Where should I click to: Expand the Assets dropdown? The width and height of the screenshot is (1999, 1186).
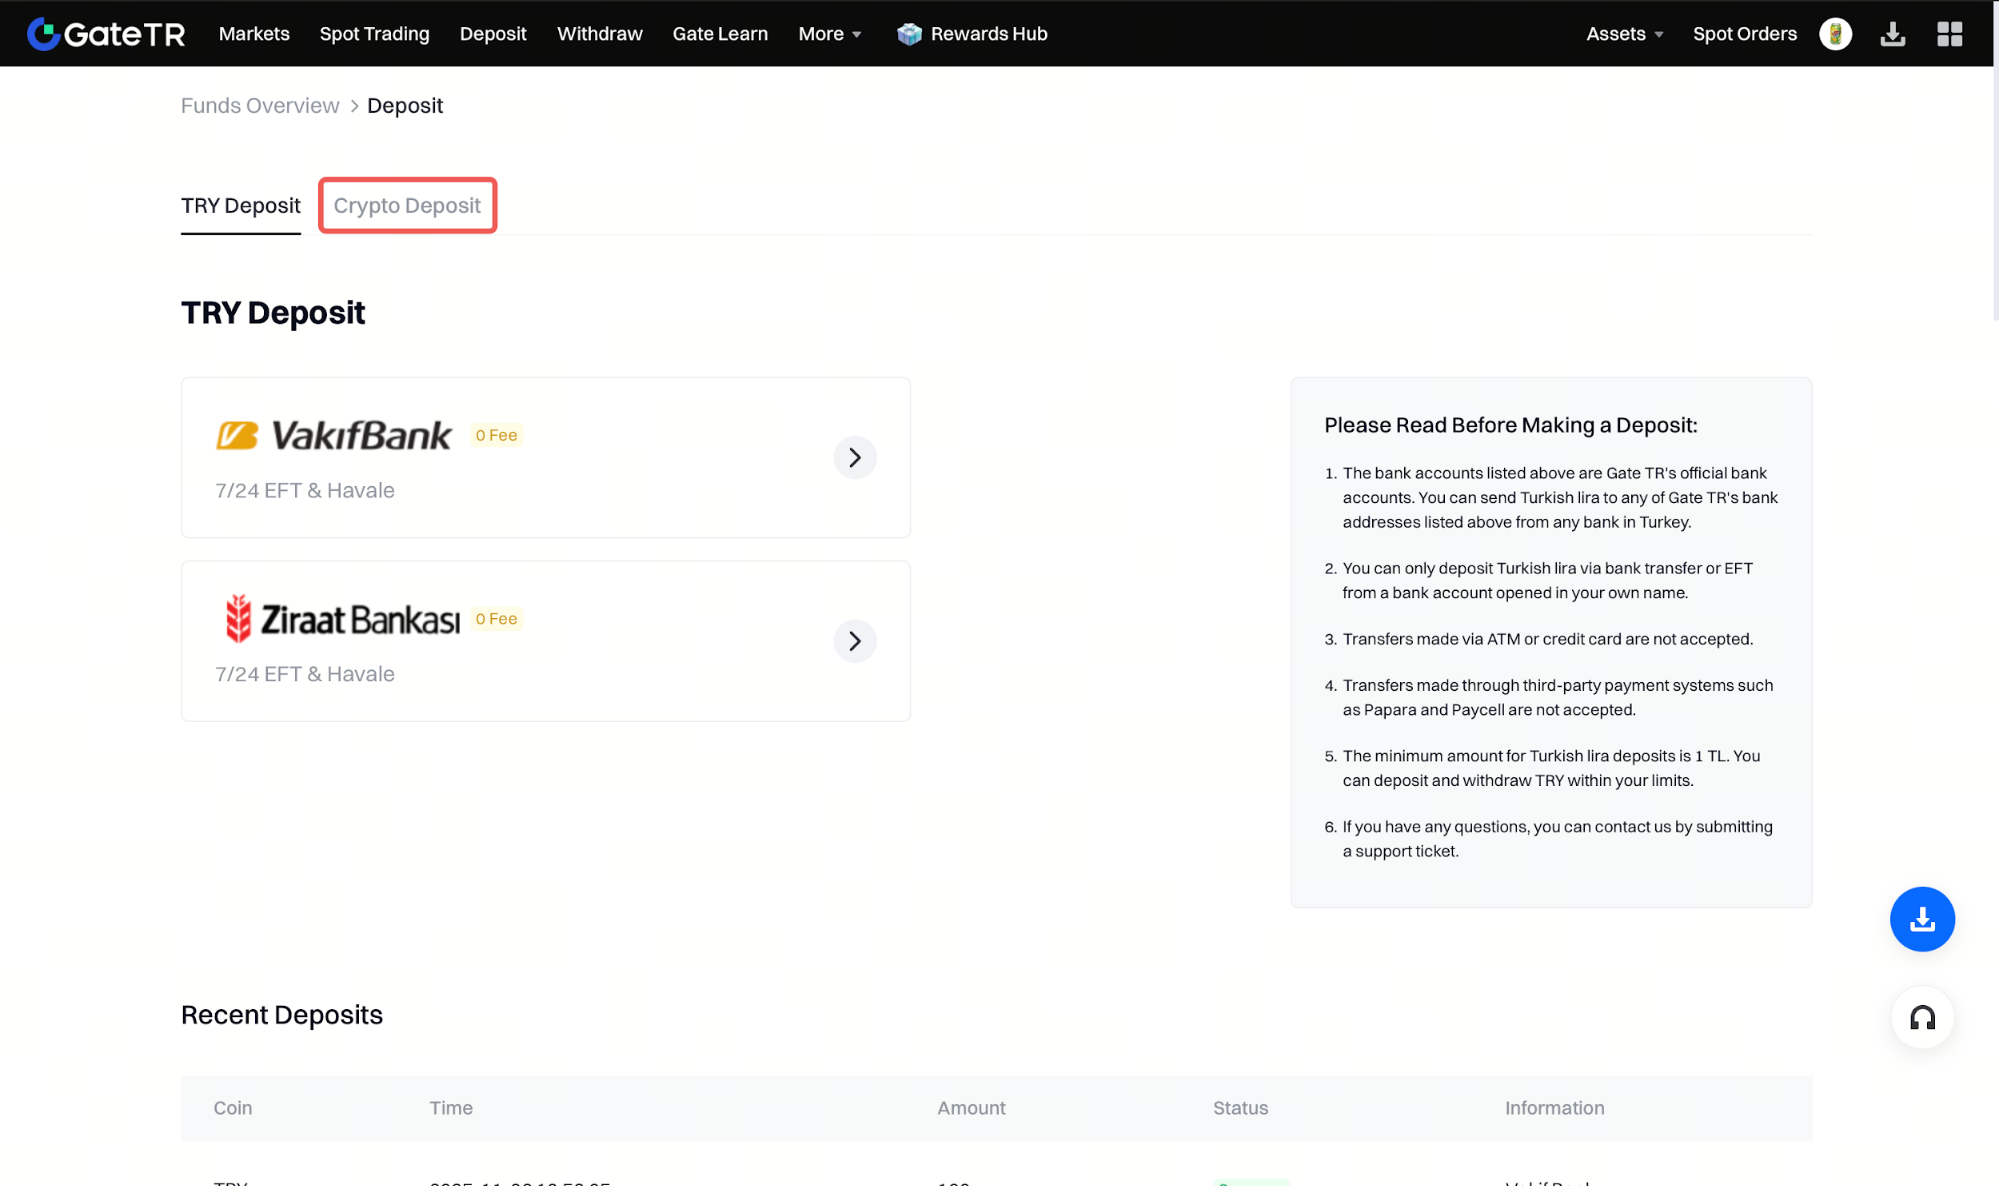(x=1623, y=34)
